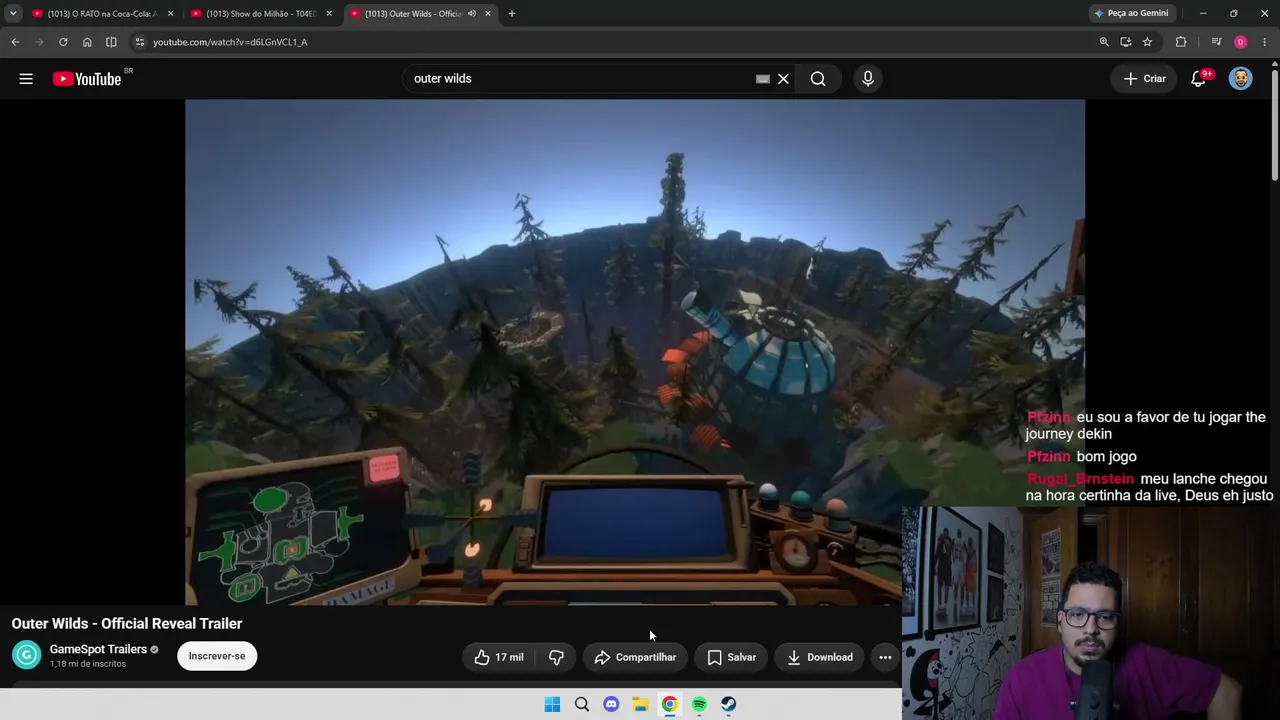
Task: Download the video
Action: pyautogui.click(x=819, y=657)
